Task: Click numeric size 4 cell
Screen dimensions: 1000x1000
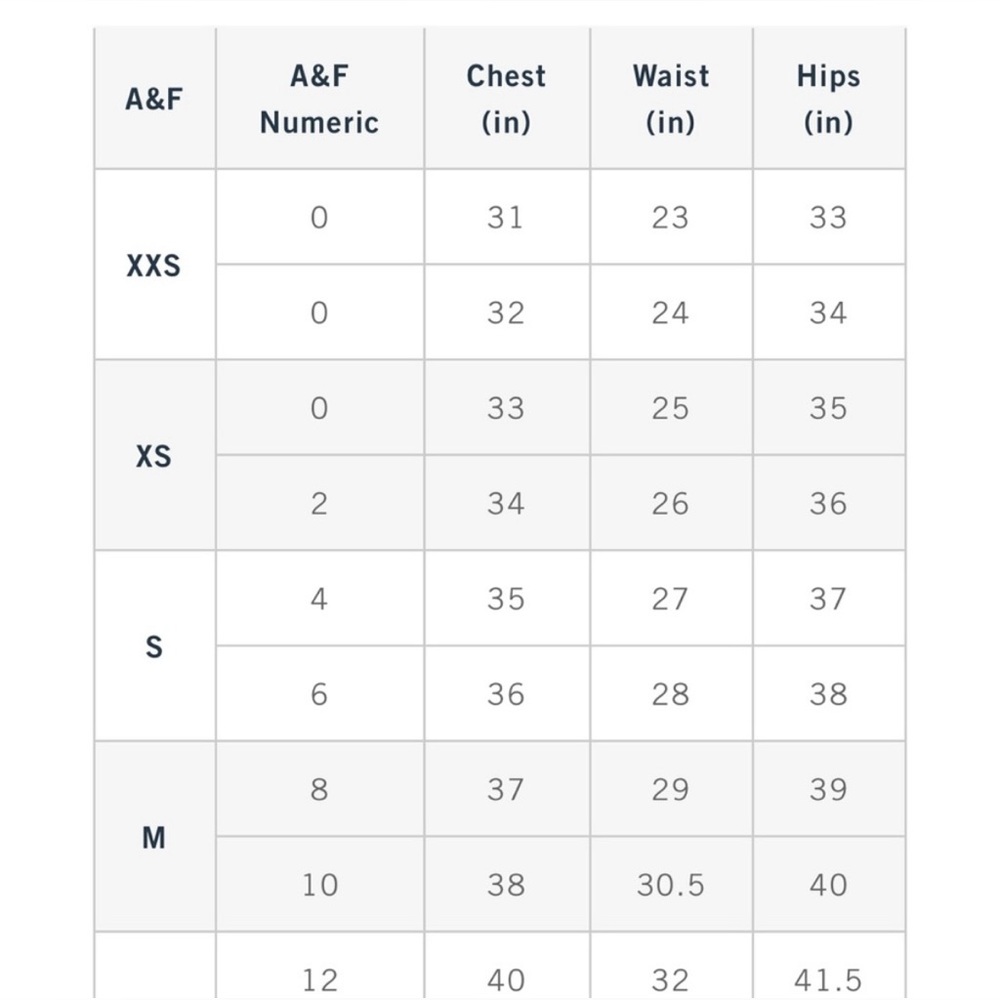Action: [x=319, y=599]
